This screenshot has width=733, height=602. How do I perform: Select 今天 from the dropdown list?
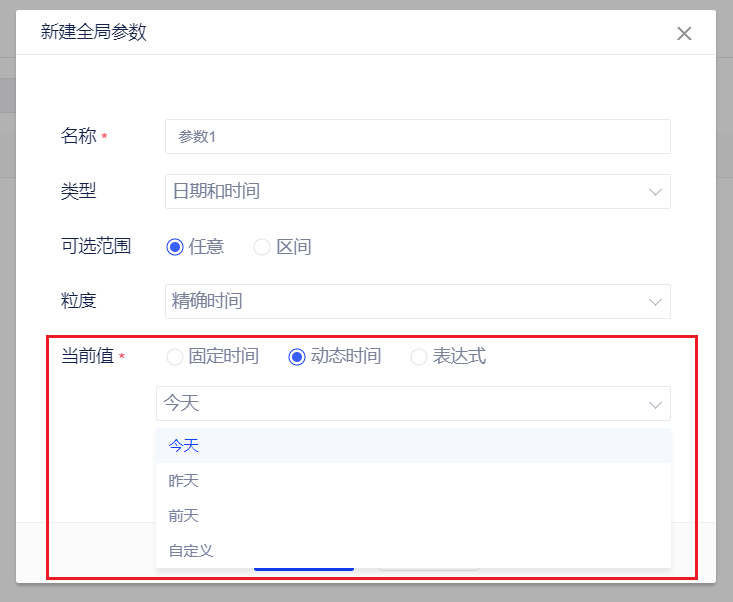184,446
